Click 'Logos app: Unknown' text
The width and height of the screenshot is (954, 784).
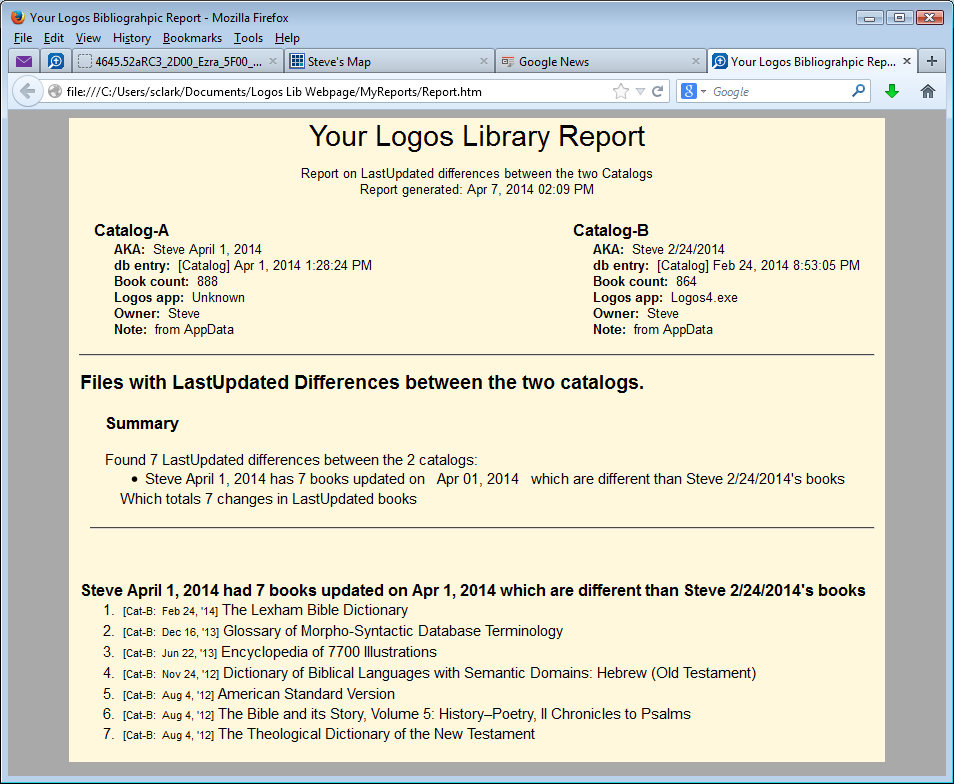click(x=179, y=297)
